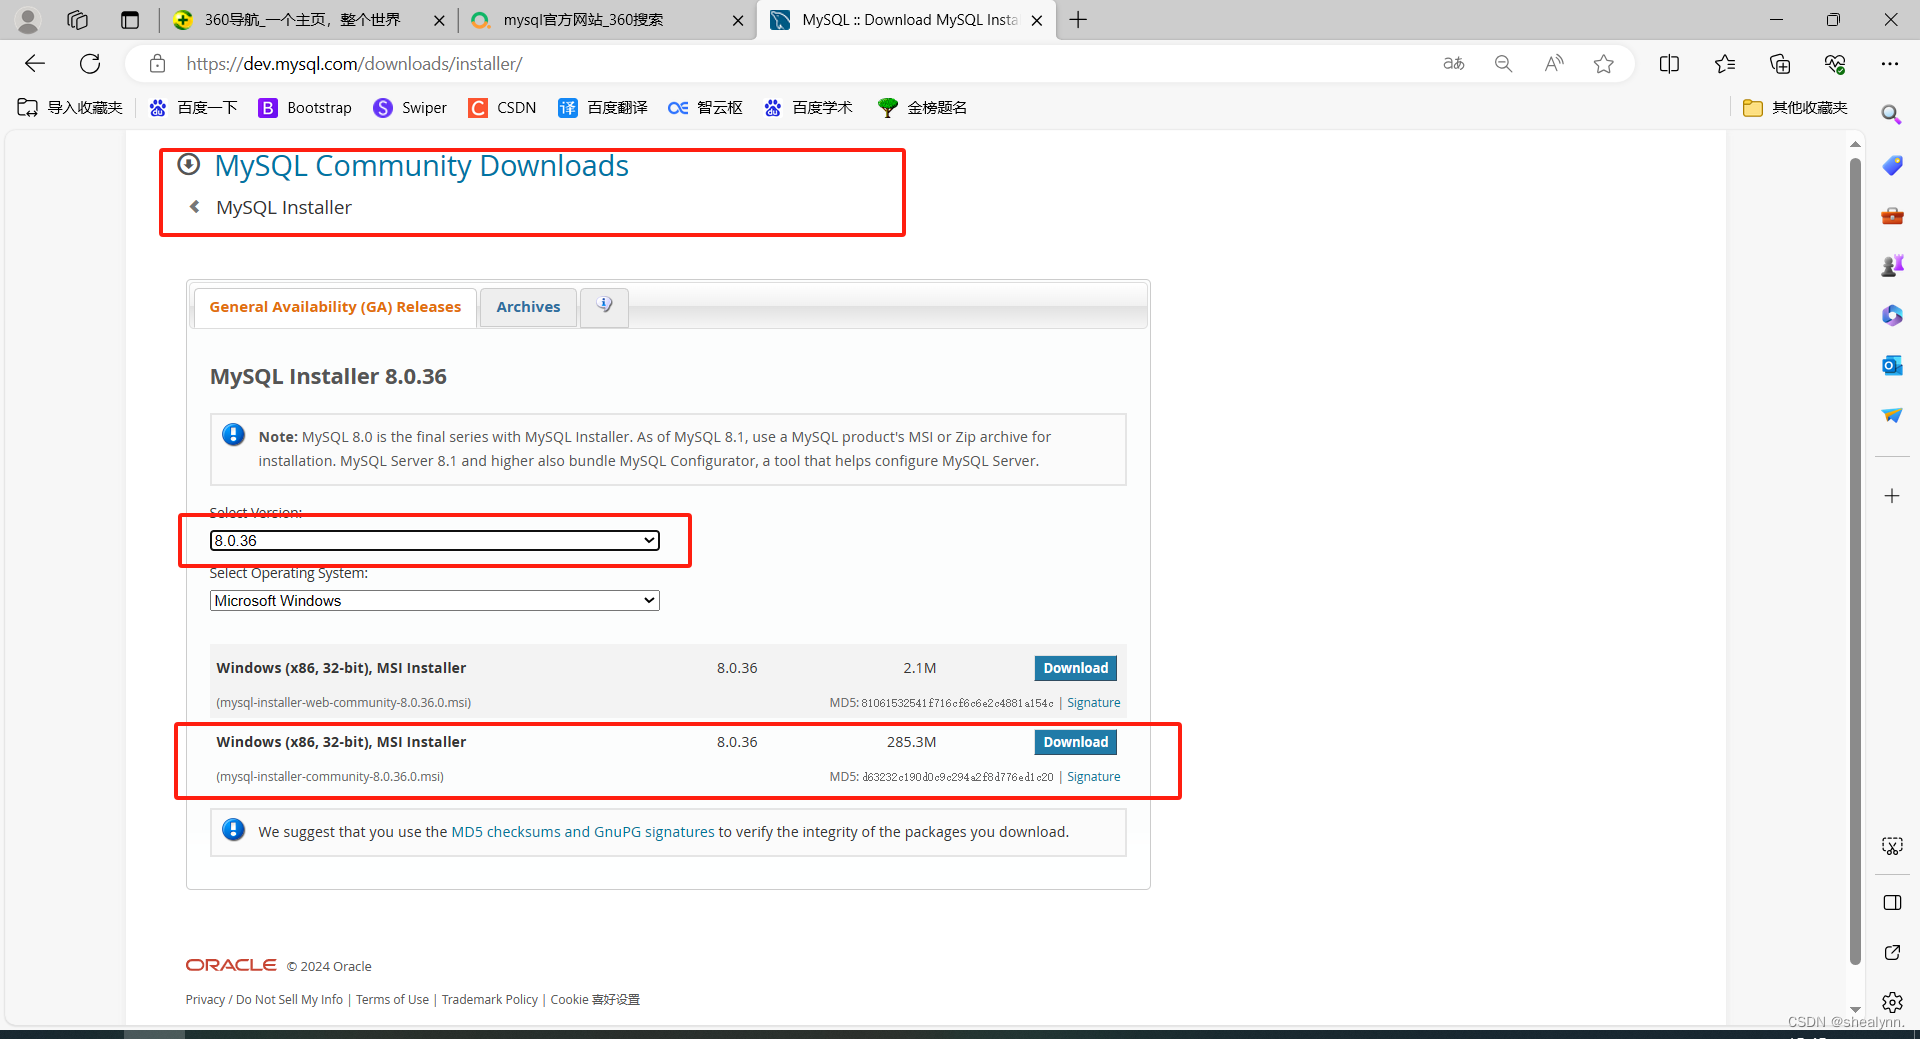Download the 285.3M community installer
Viewport: 1920px width, 1039px height.
click(1075, 742)
